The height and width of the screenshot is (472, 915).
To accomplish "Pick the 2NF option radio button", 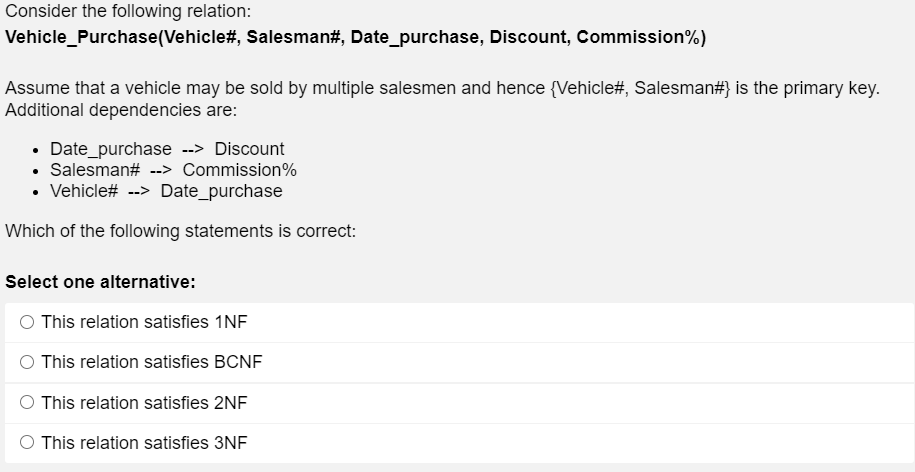I will (x=27, y=403).
